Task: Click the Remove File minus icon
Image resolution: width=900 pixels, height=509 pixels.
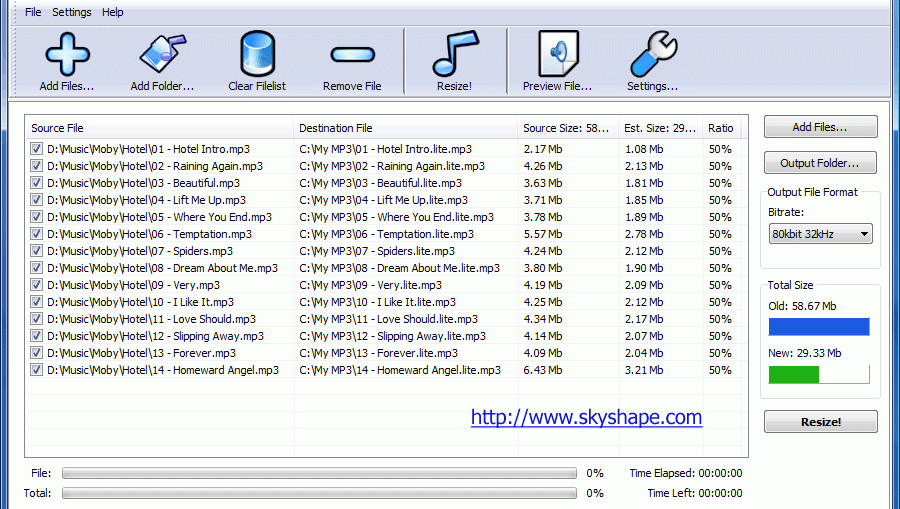Action: tap(352, 55)
